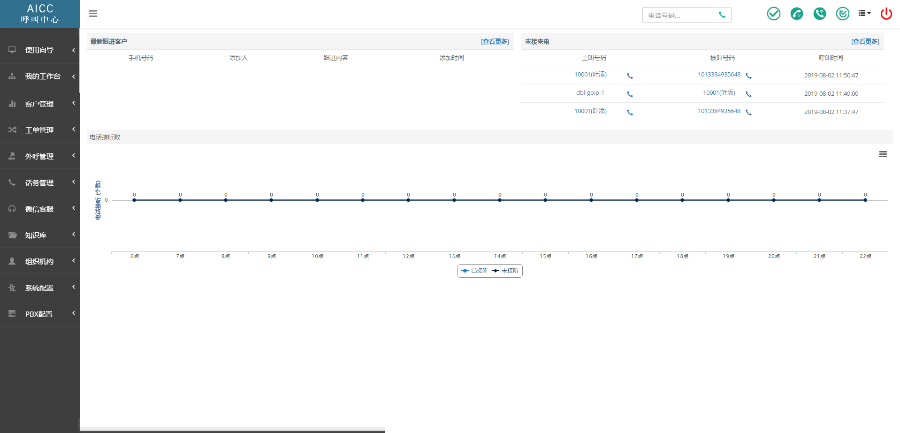Toggle the second series in chart legend
This screenshot has width=900, height=433.
(506, 271)
